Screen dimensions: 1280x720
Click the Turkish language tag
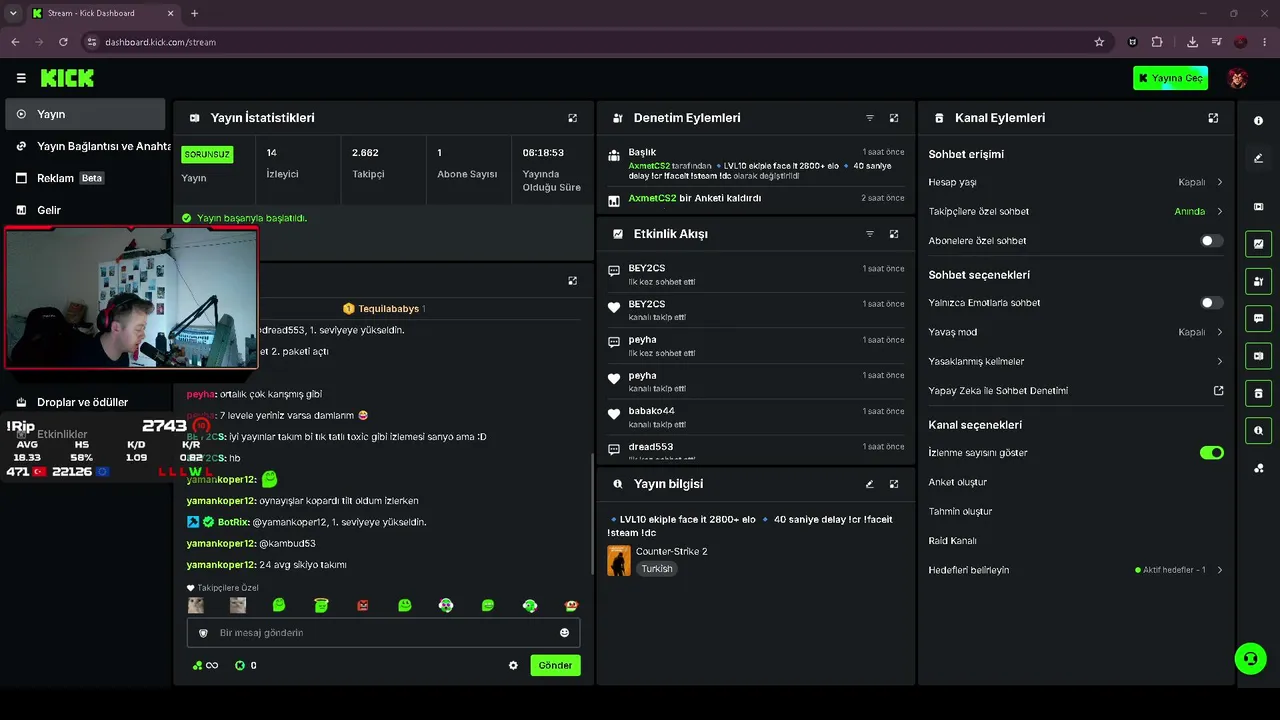[x=657, y=569]
